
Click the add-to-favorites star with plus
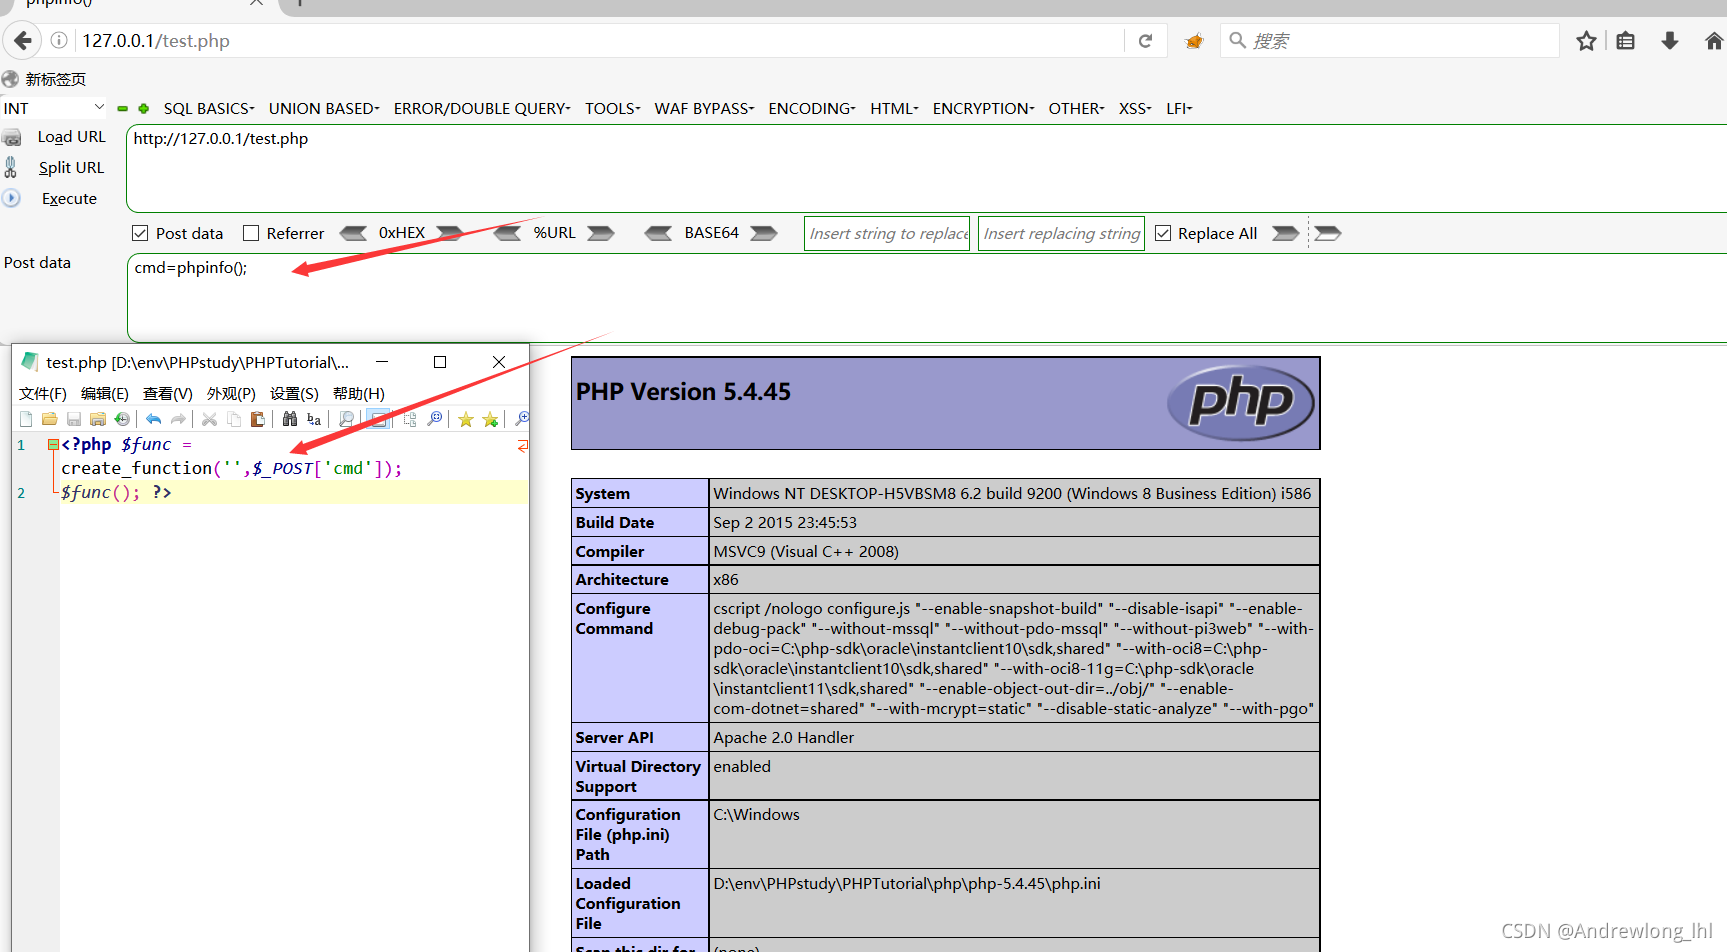point(490,419)
